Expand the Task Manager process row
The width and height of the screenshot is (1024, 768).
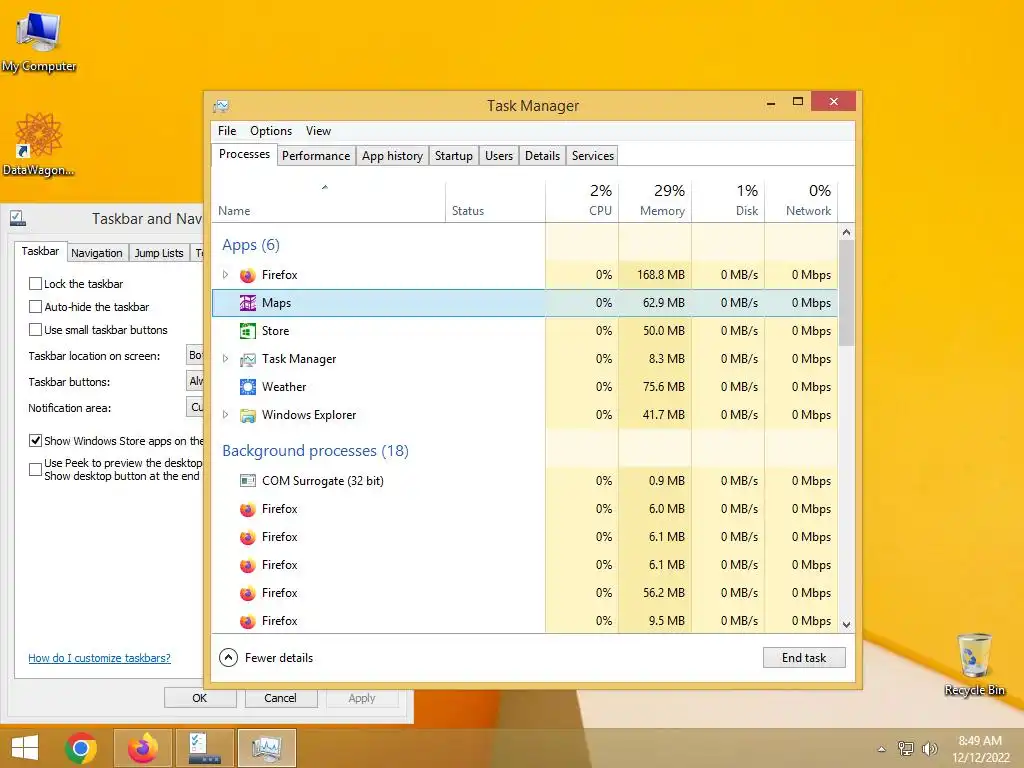click(225, 359)
